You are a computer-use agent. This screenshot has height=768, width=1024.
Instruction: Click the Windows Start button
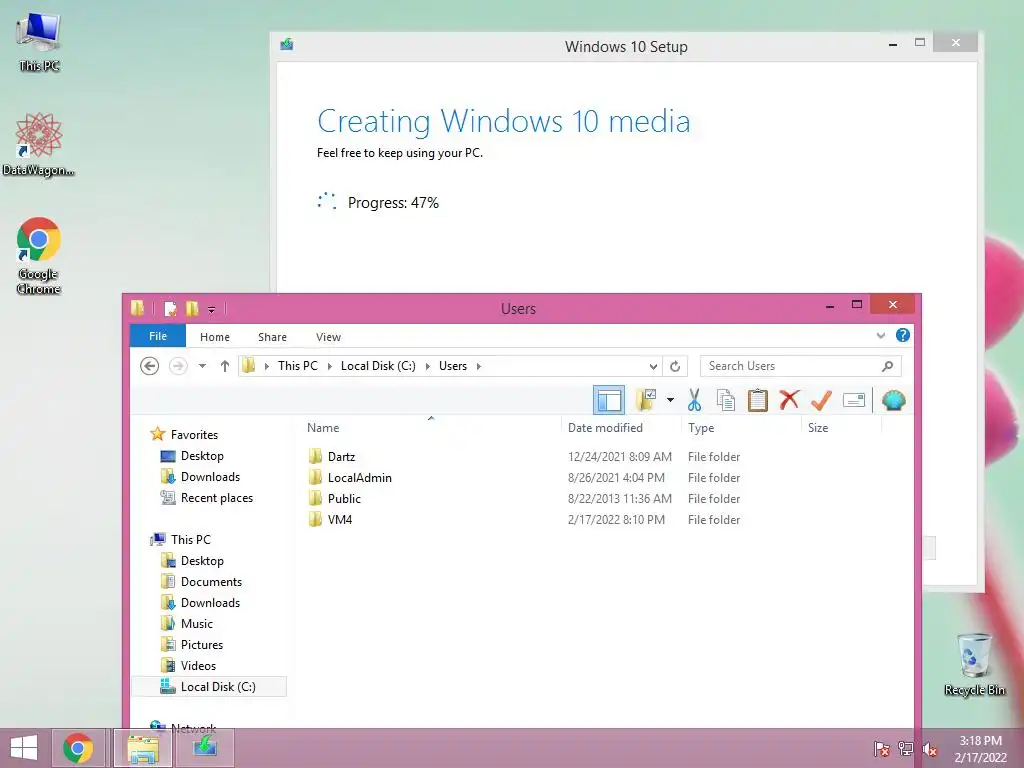[x=24, y=748]
